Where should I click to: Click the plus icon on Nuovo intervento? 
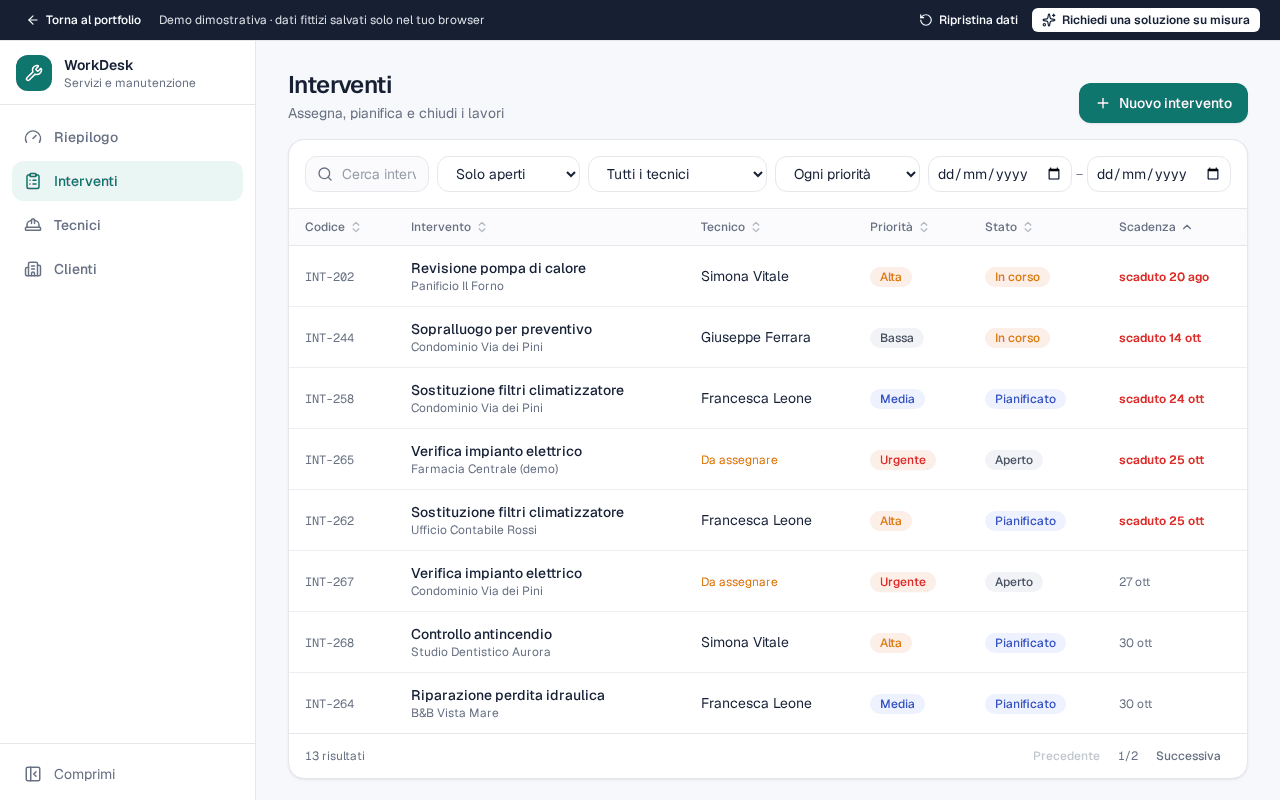click(x=1103, y=103)
